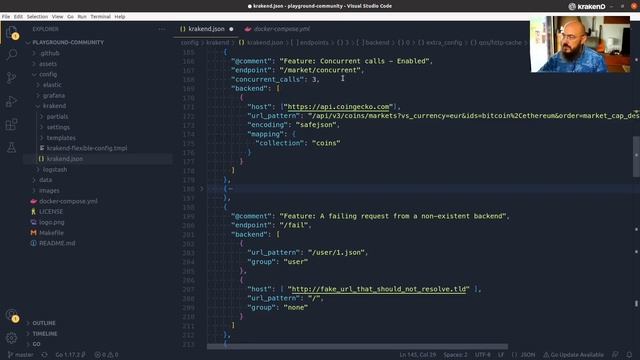The height and width of the screenshot is (360, 640).
Task: Open the Help menu
Action: click(120, 17)
